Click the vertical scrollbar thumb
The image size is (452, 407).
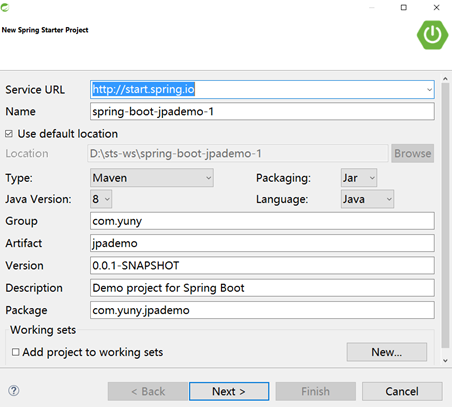[x=445, y=216]
